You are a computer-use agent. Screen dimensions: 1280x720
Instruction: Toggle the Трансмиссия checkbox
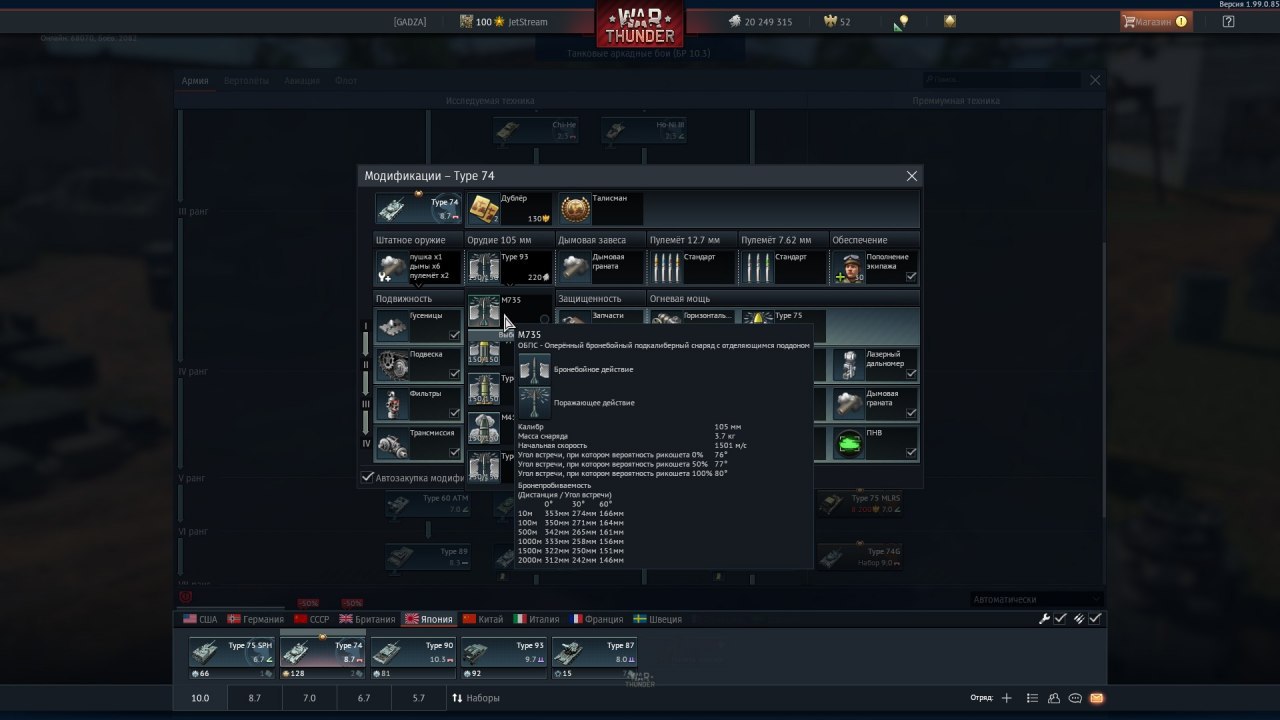(x=455, y=452)
